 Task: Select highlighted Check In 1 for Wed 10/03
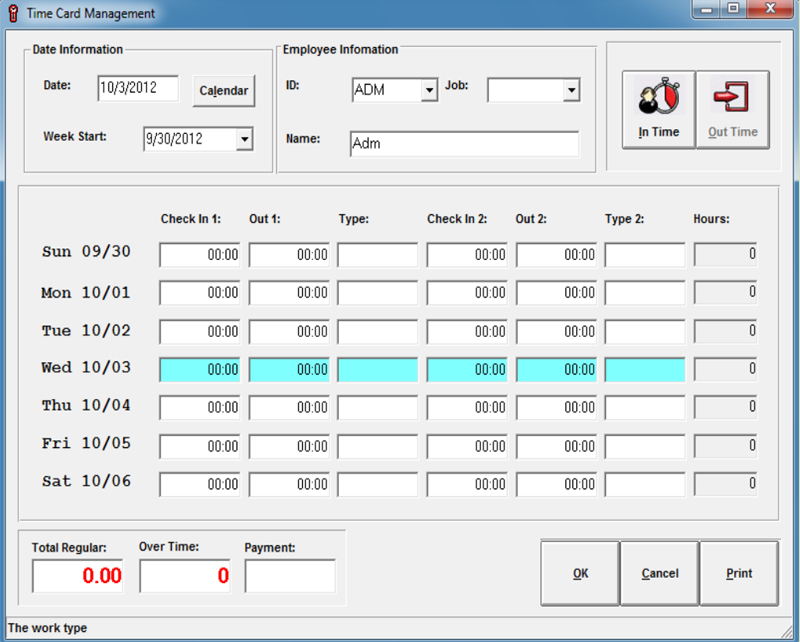tap(199, 369)
